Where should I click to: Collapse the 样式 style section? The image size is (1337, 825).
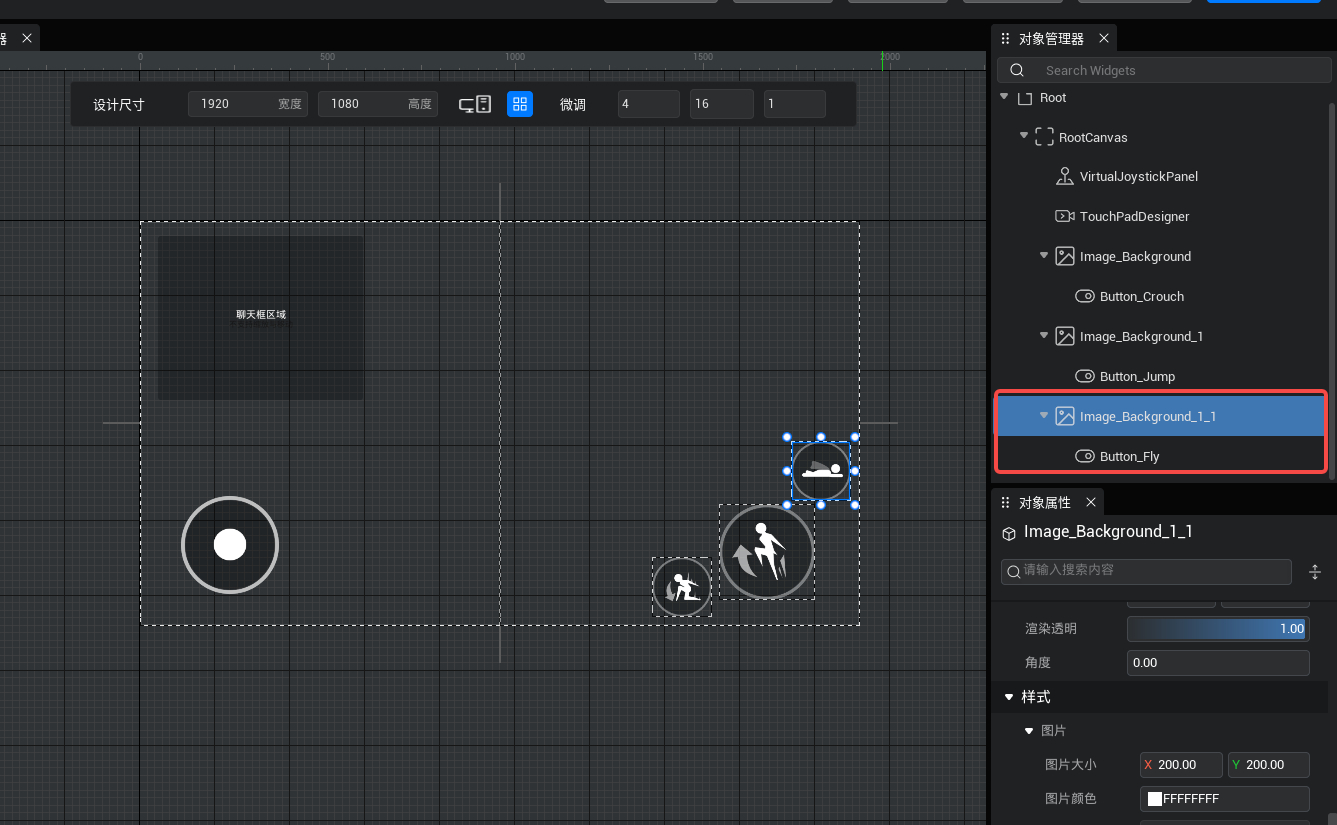(1008, 697)
